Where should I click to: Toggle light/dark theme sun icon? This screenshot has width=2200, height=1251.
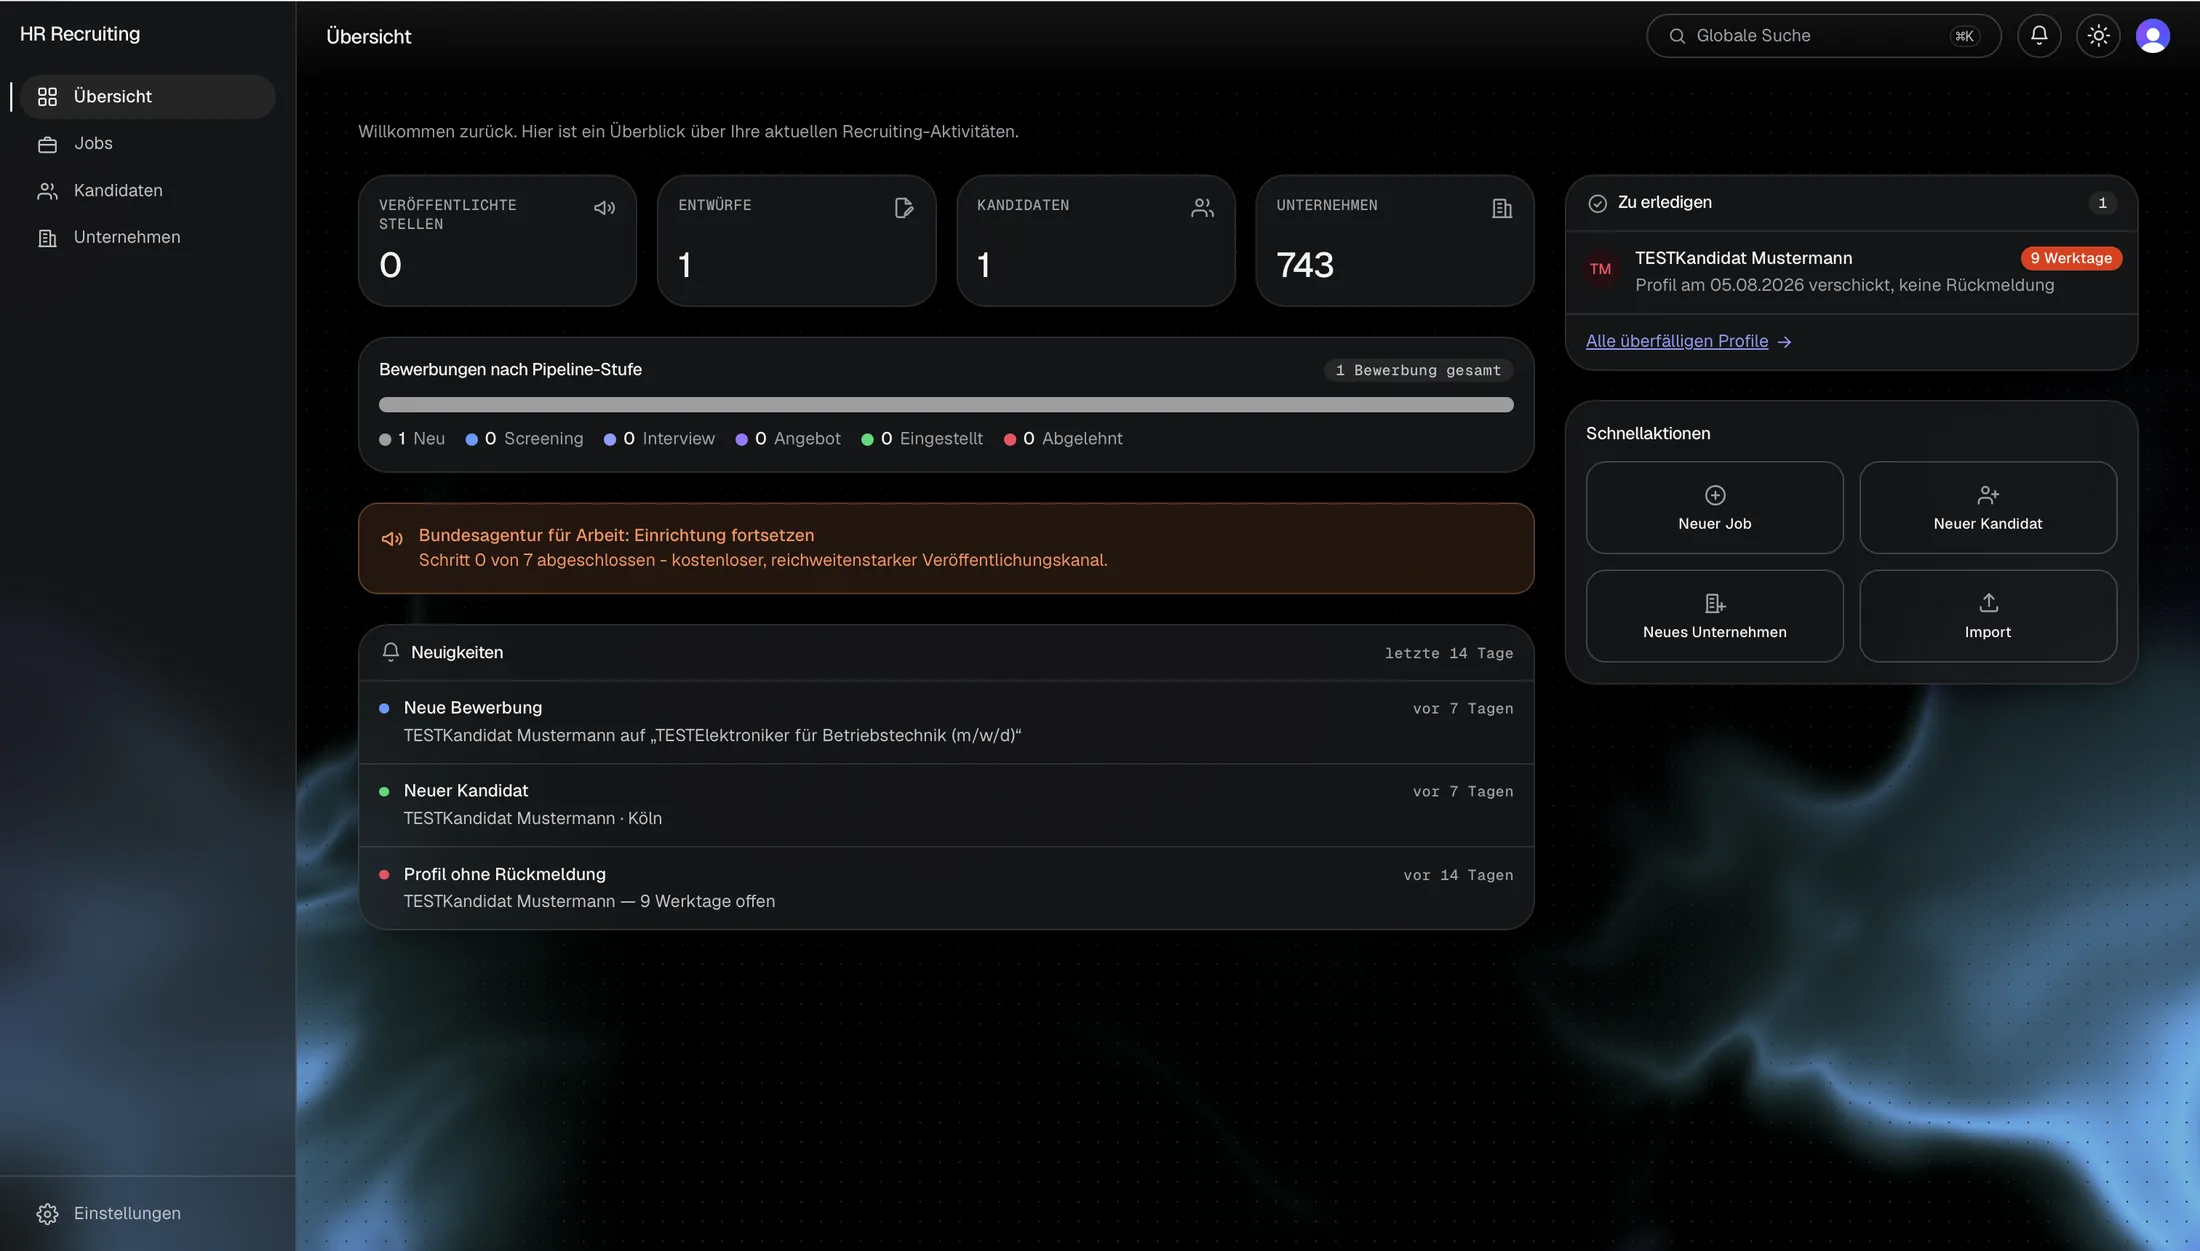2098,35
